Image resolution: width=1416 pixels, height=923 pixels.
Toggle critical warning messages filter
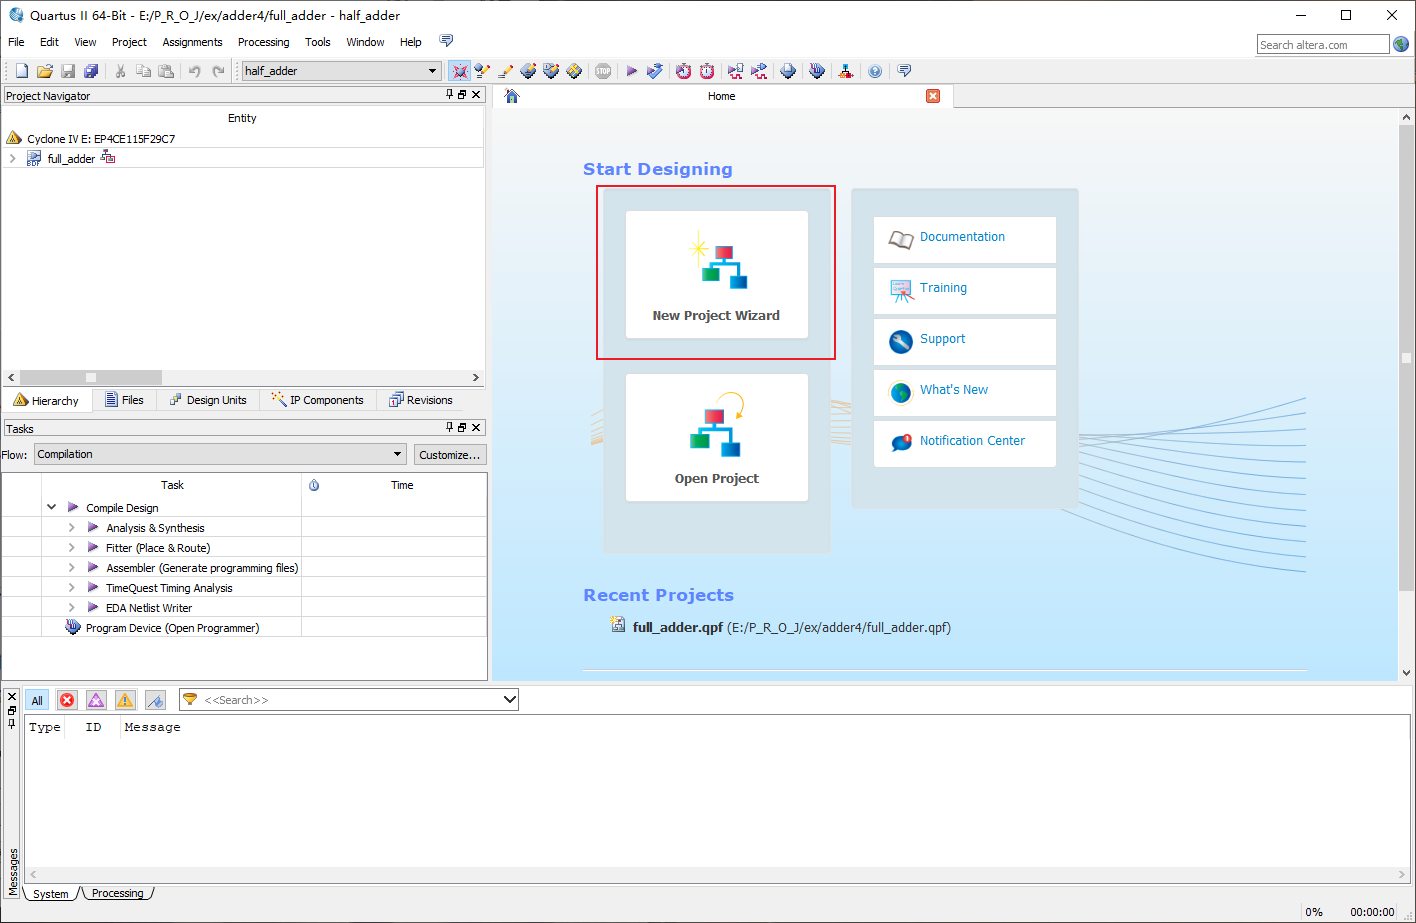pyautogui.click(x=96, y=700)
